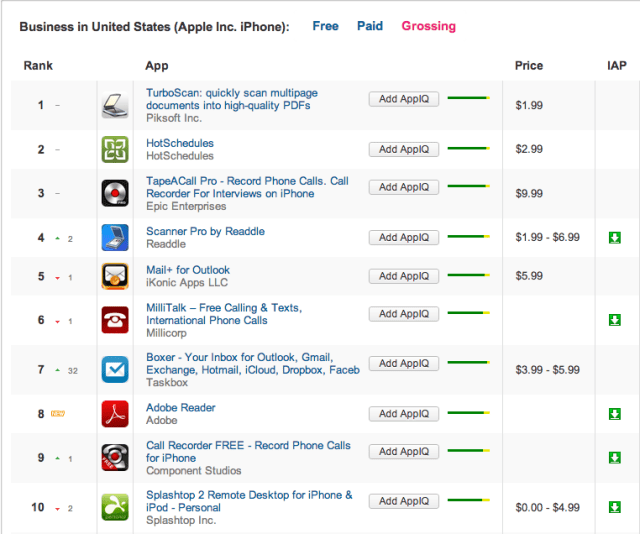Image resolution: width=640 pixels, height=534 pixels.
Task: Select the Grossing chart tab
Action: 428,26
